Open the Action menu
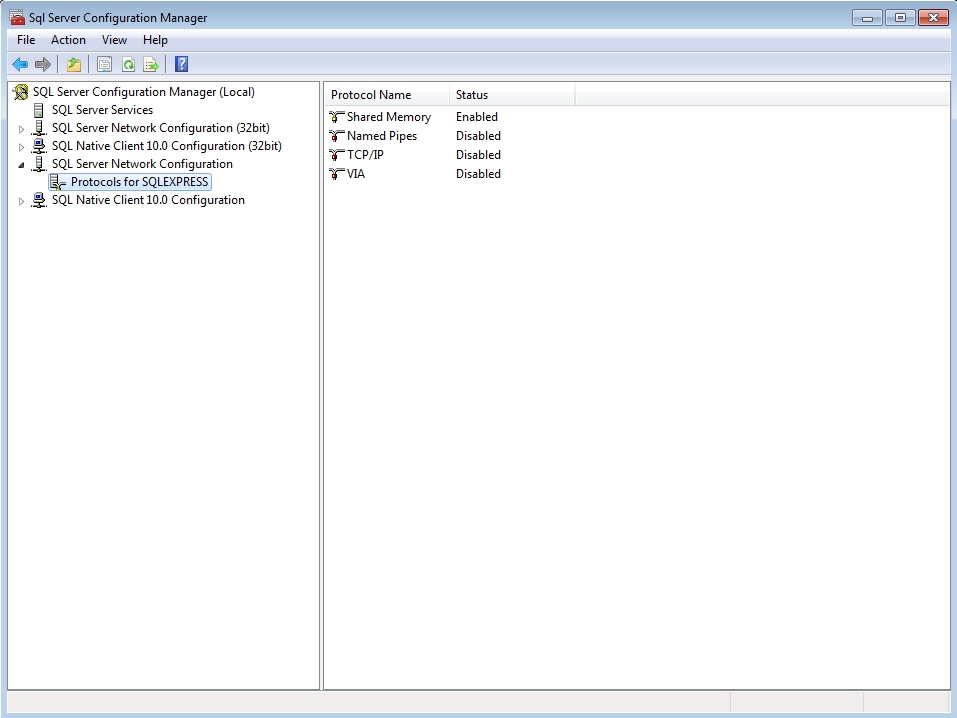Image resolution: width=957 pixels, height=718 pixels. pos(68,40)
